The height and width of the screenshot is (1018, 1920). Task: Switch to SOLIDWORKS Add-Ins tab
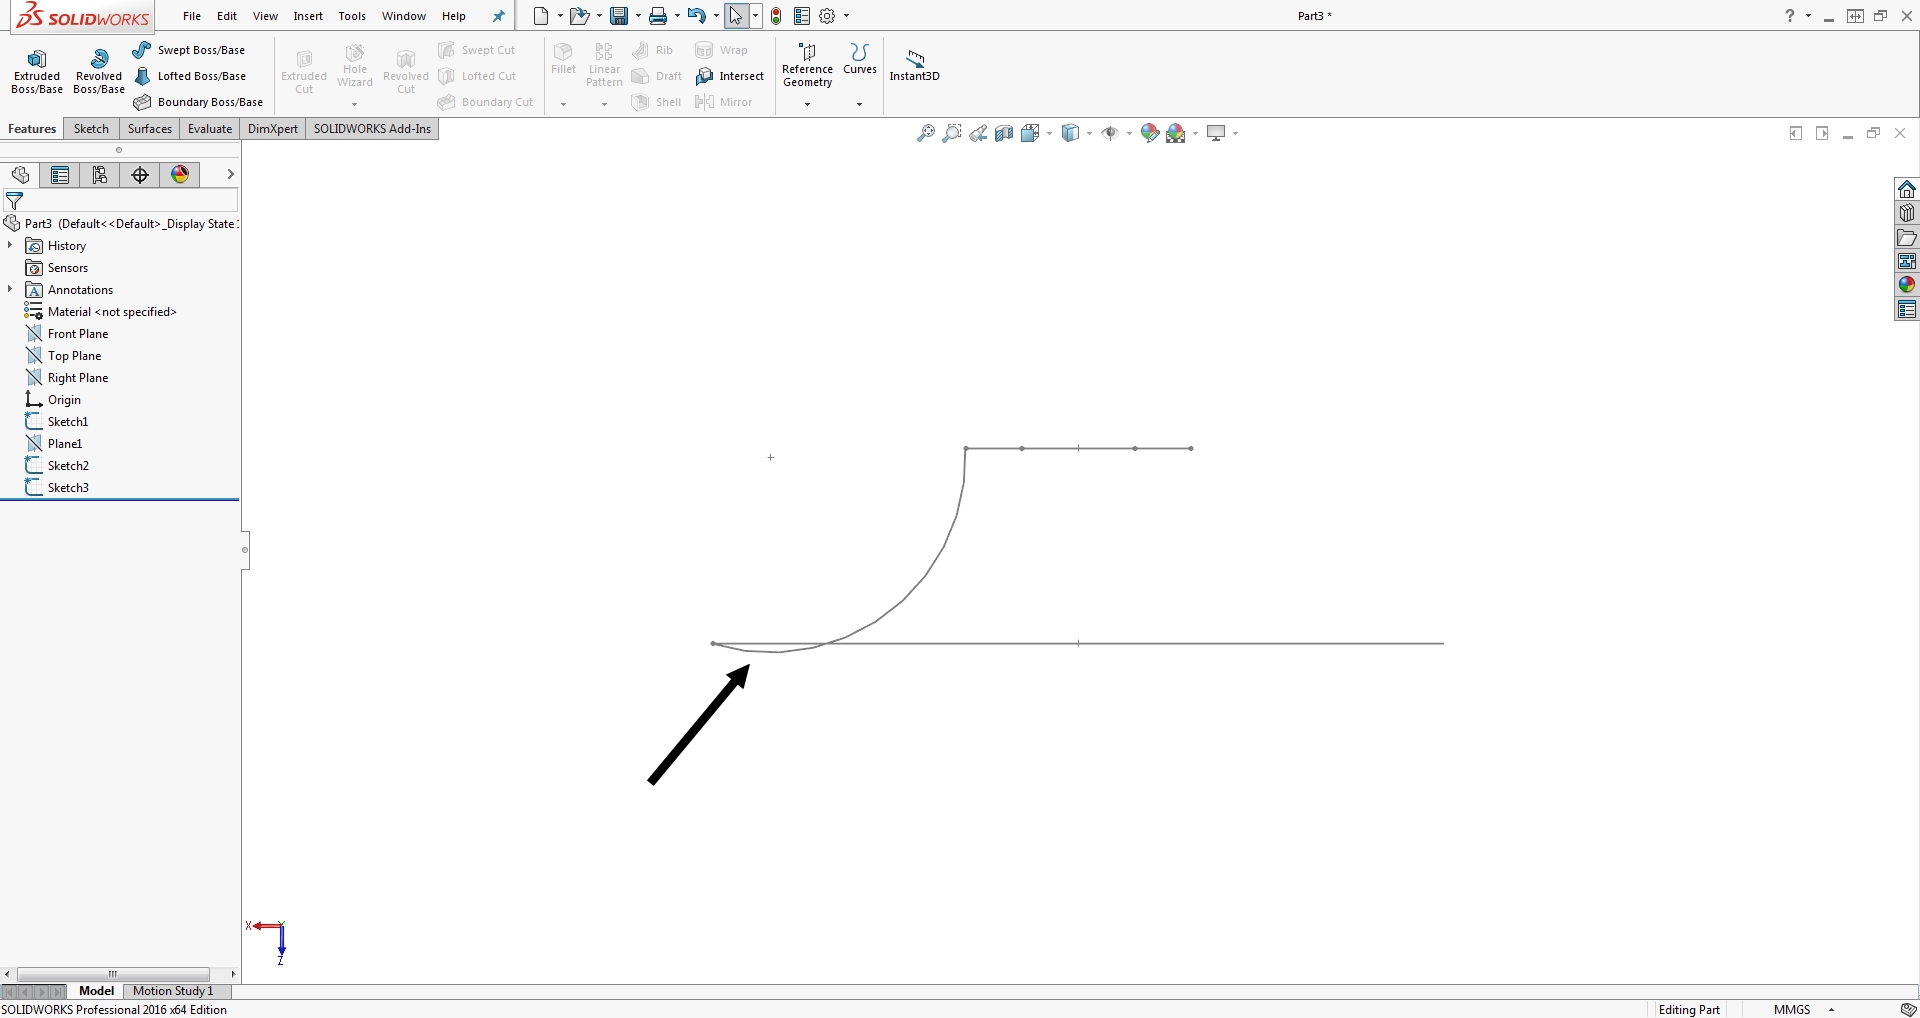click(372, 129)
